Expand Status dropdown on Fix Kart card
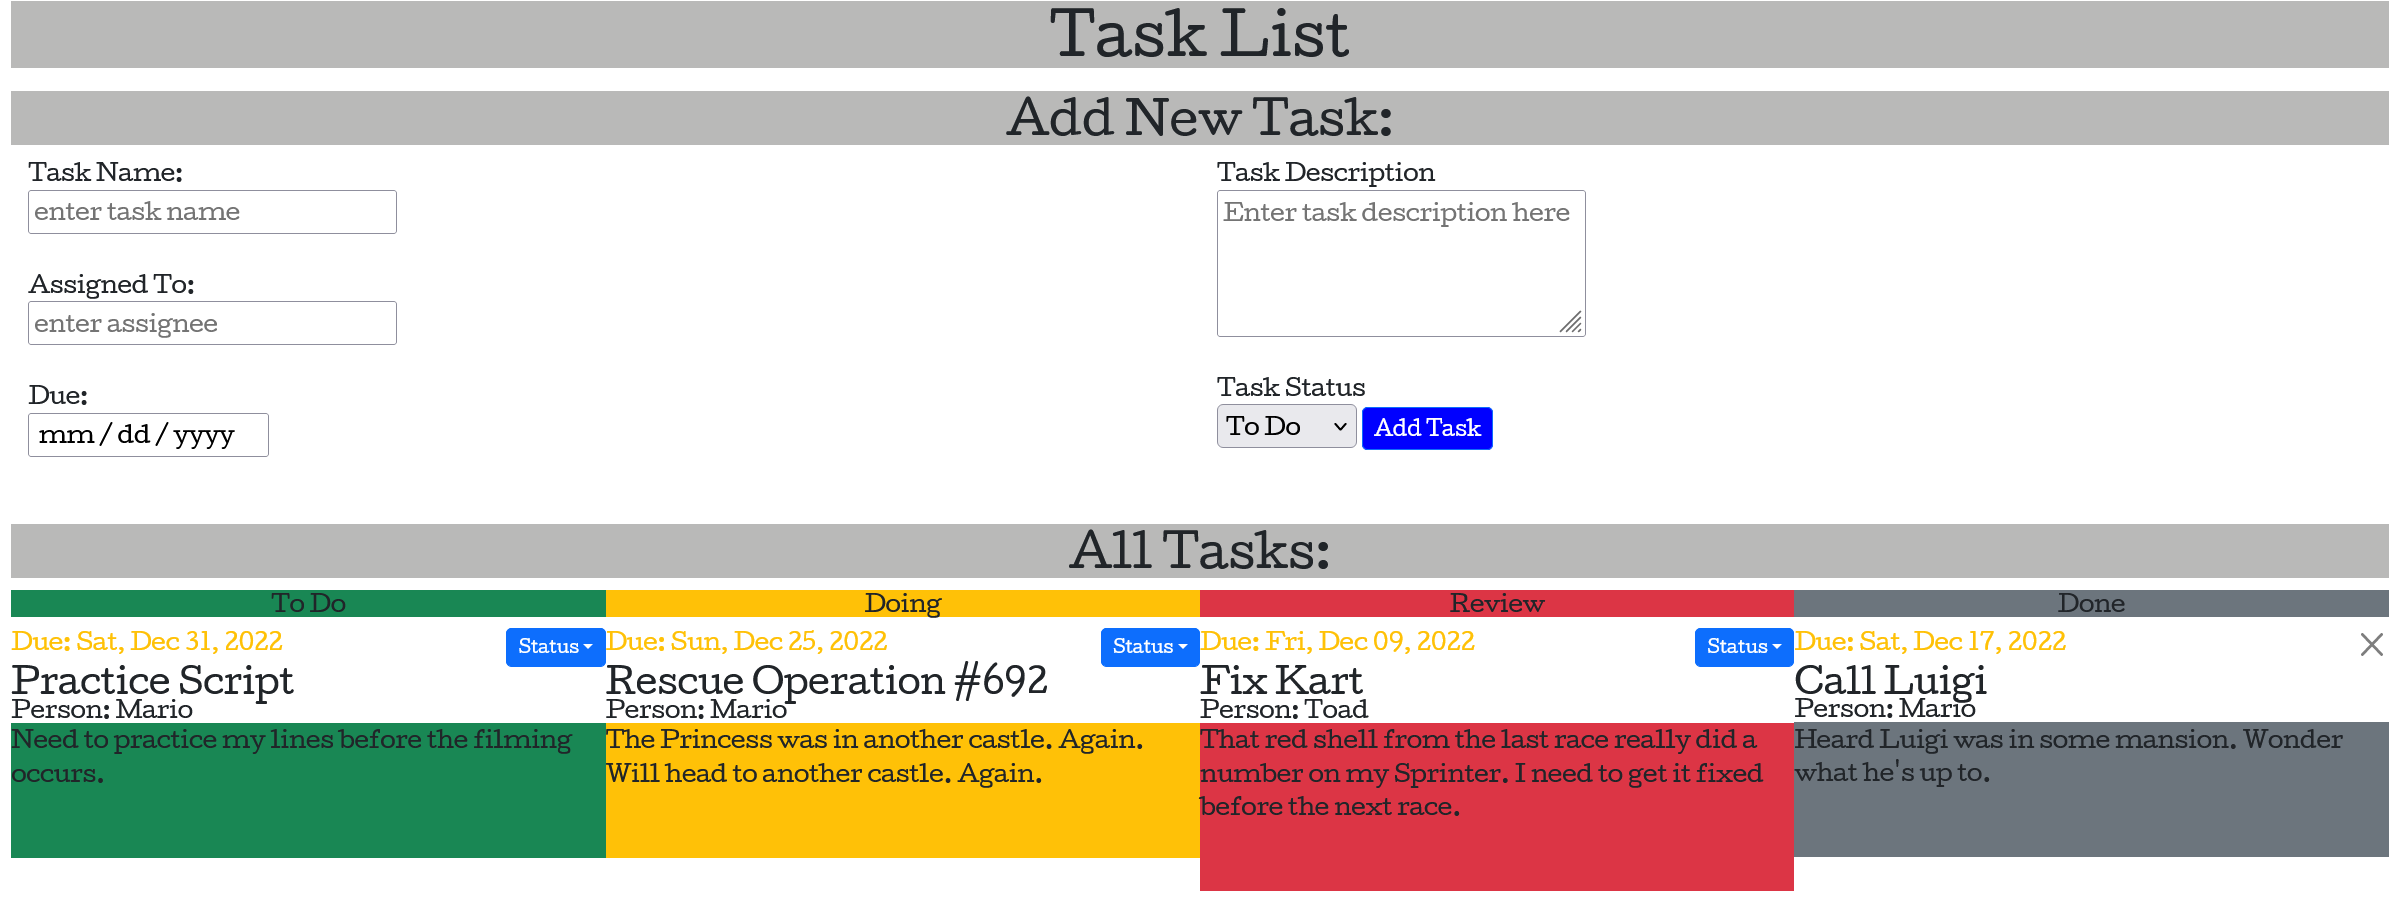 coord(1743,647)
